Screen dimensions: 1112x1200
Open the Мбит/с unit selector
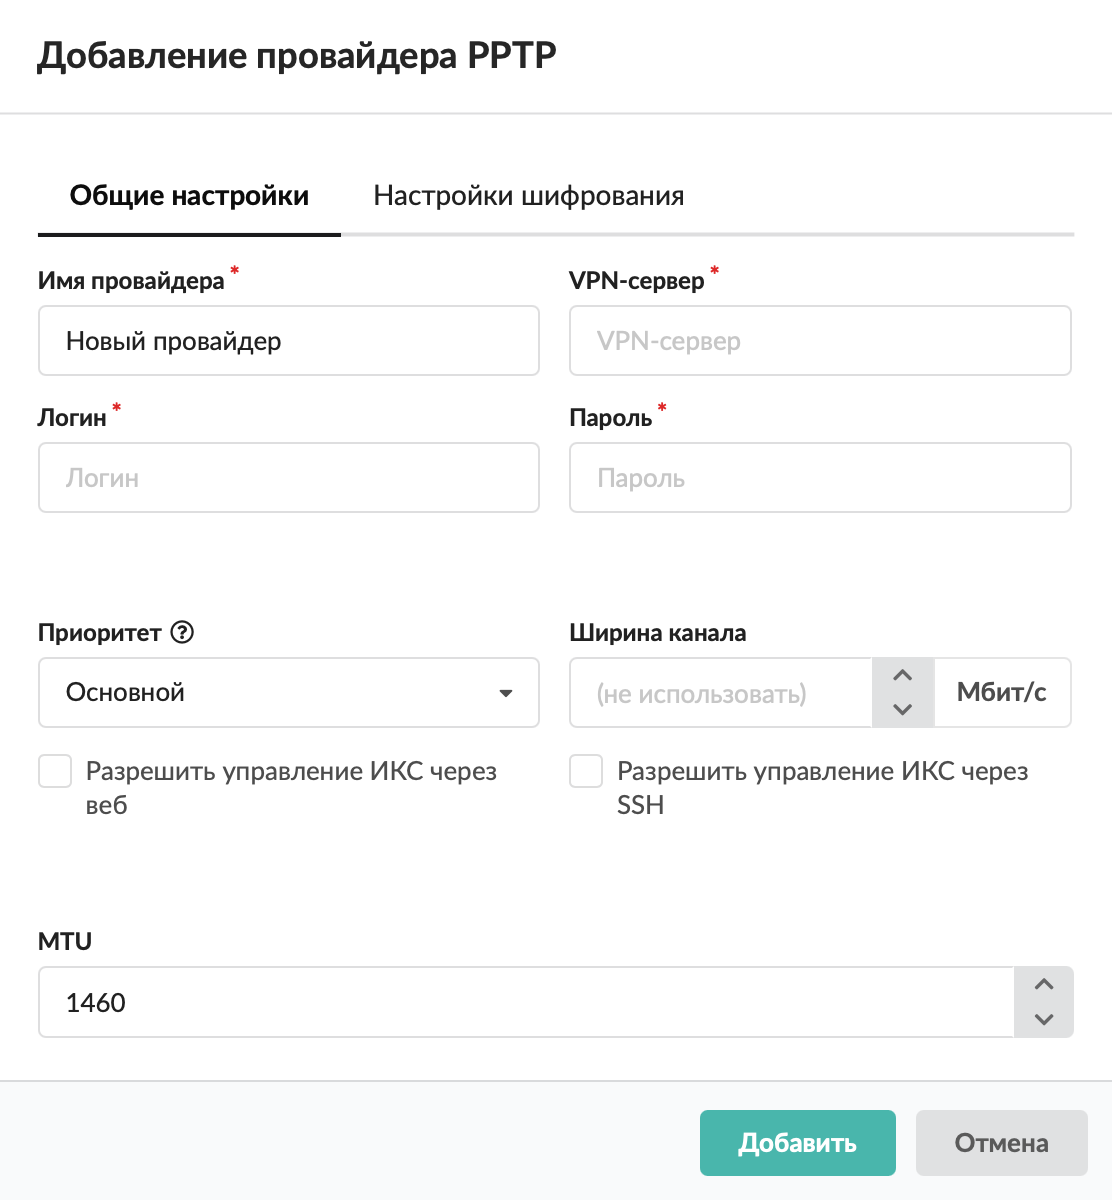[1001, 692]
